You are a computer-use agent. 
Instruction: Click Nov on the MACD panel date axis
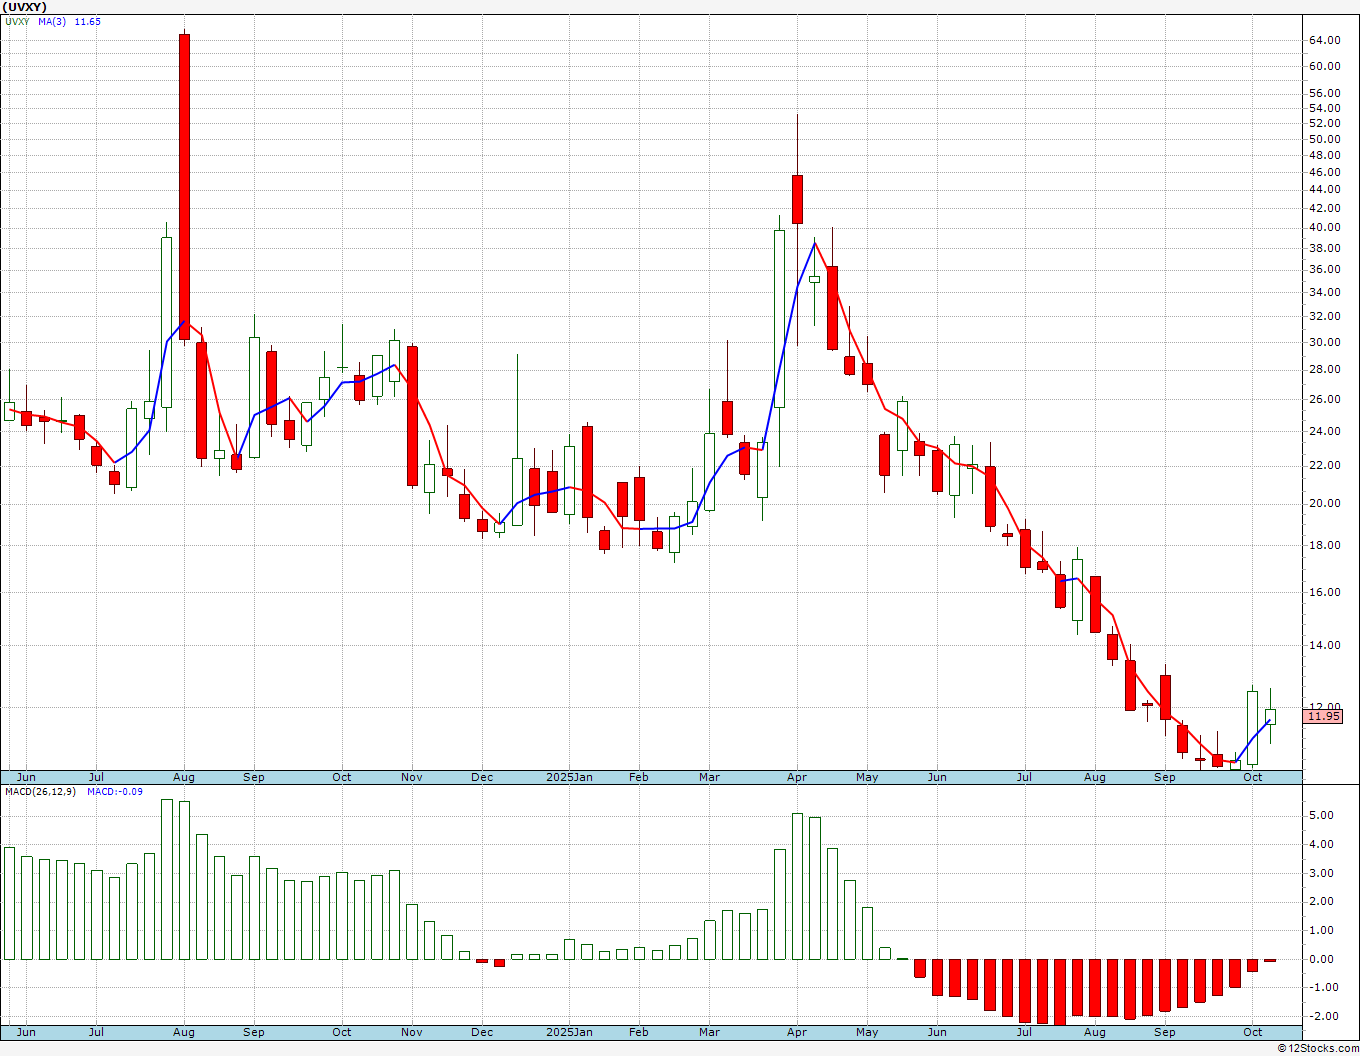(412, 1032)
